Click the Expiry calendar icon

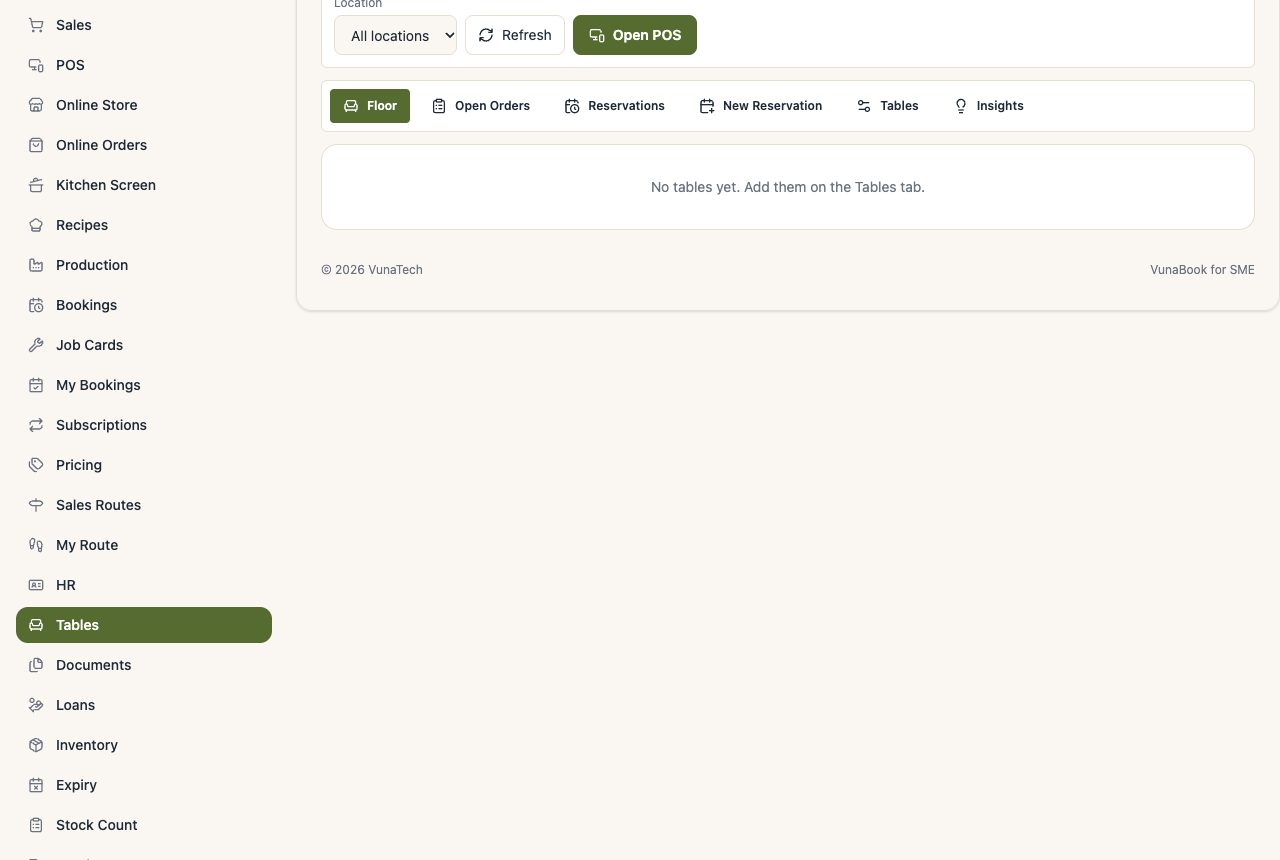36,785
